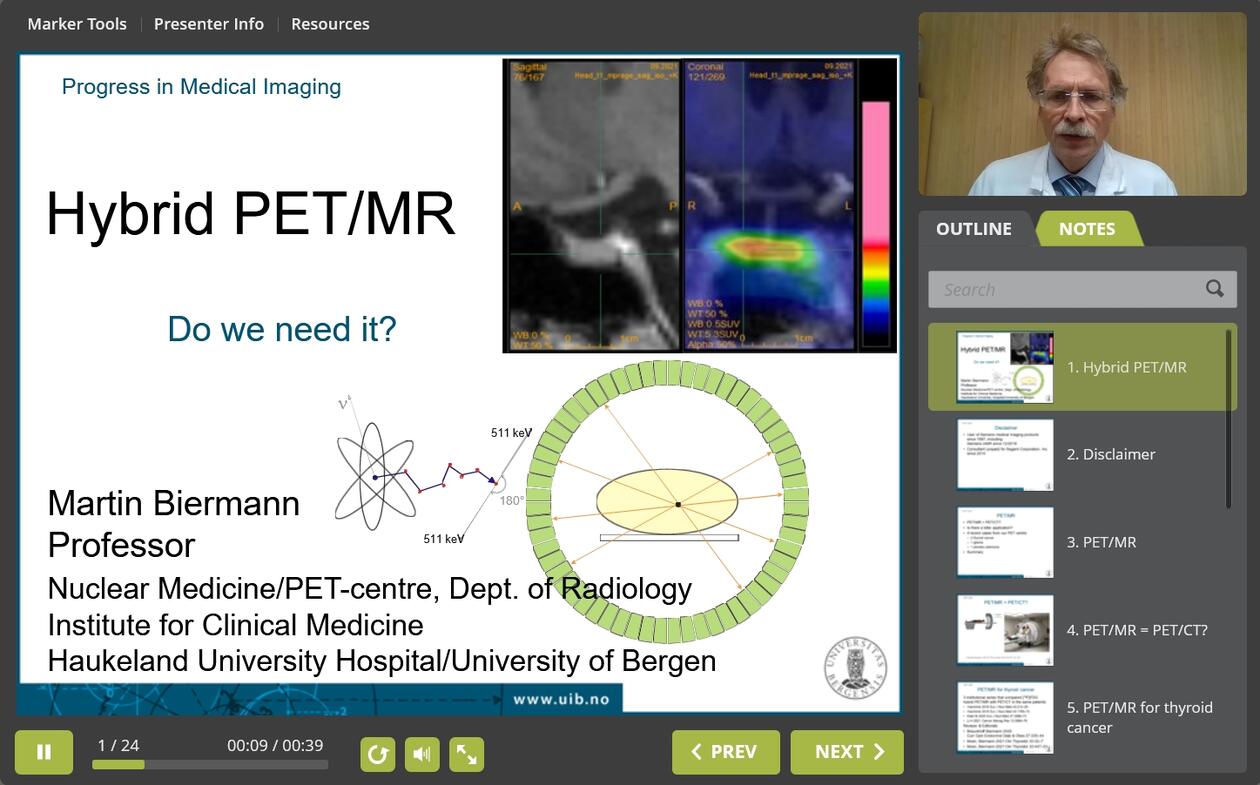Click the slide progress seek bar
Viewport: 1260px width, 785px height.
210,765
